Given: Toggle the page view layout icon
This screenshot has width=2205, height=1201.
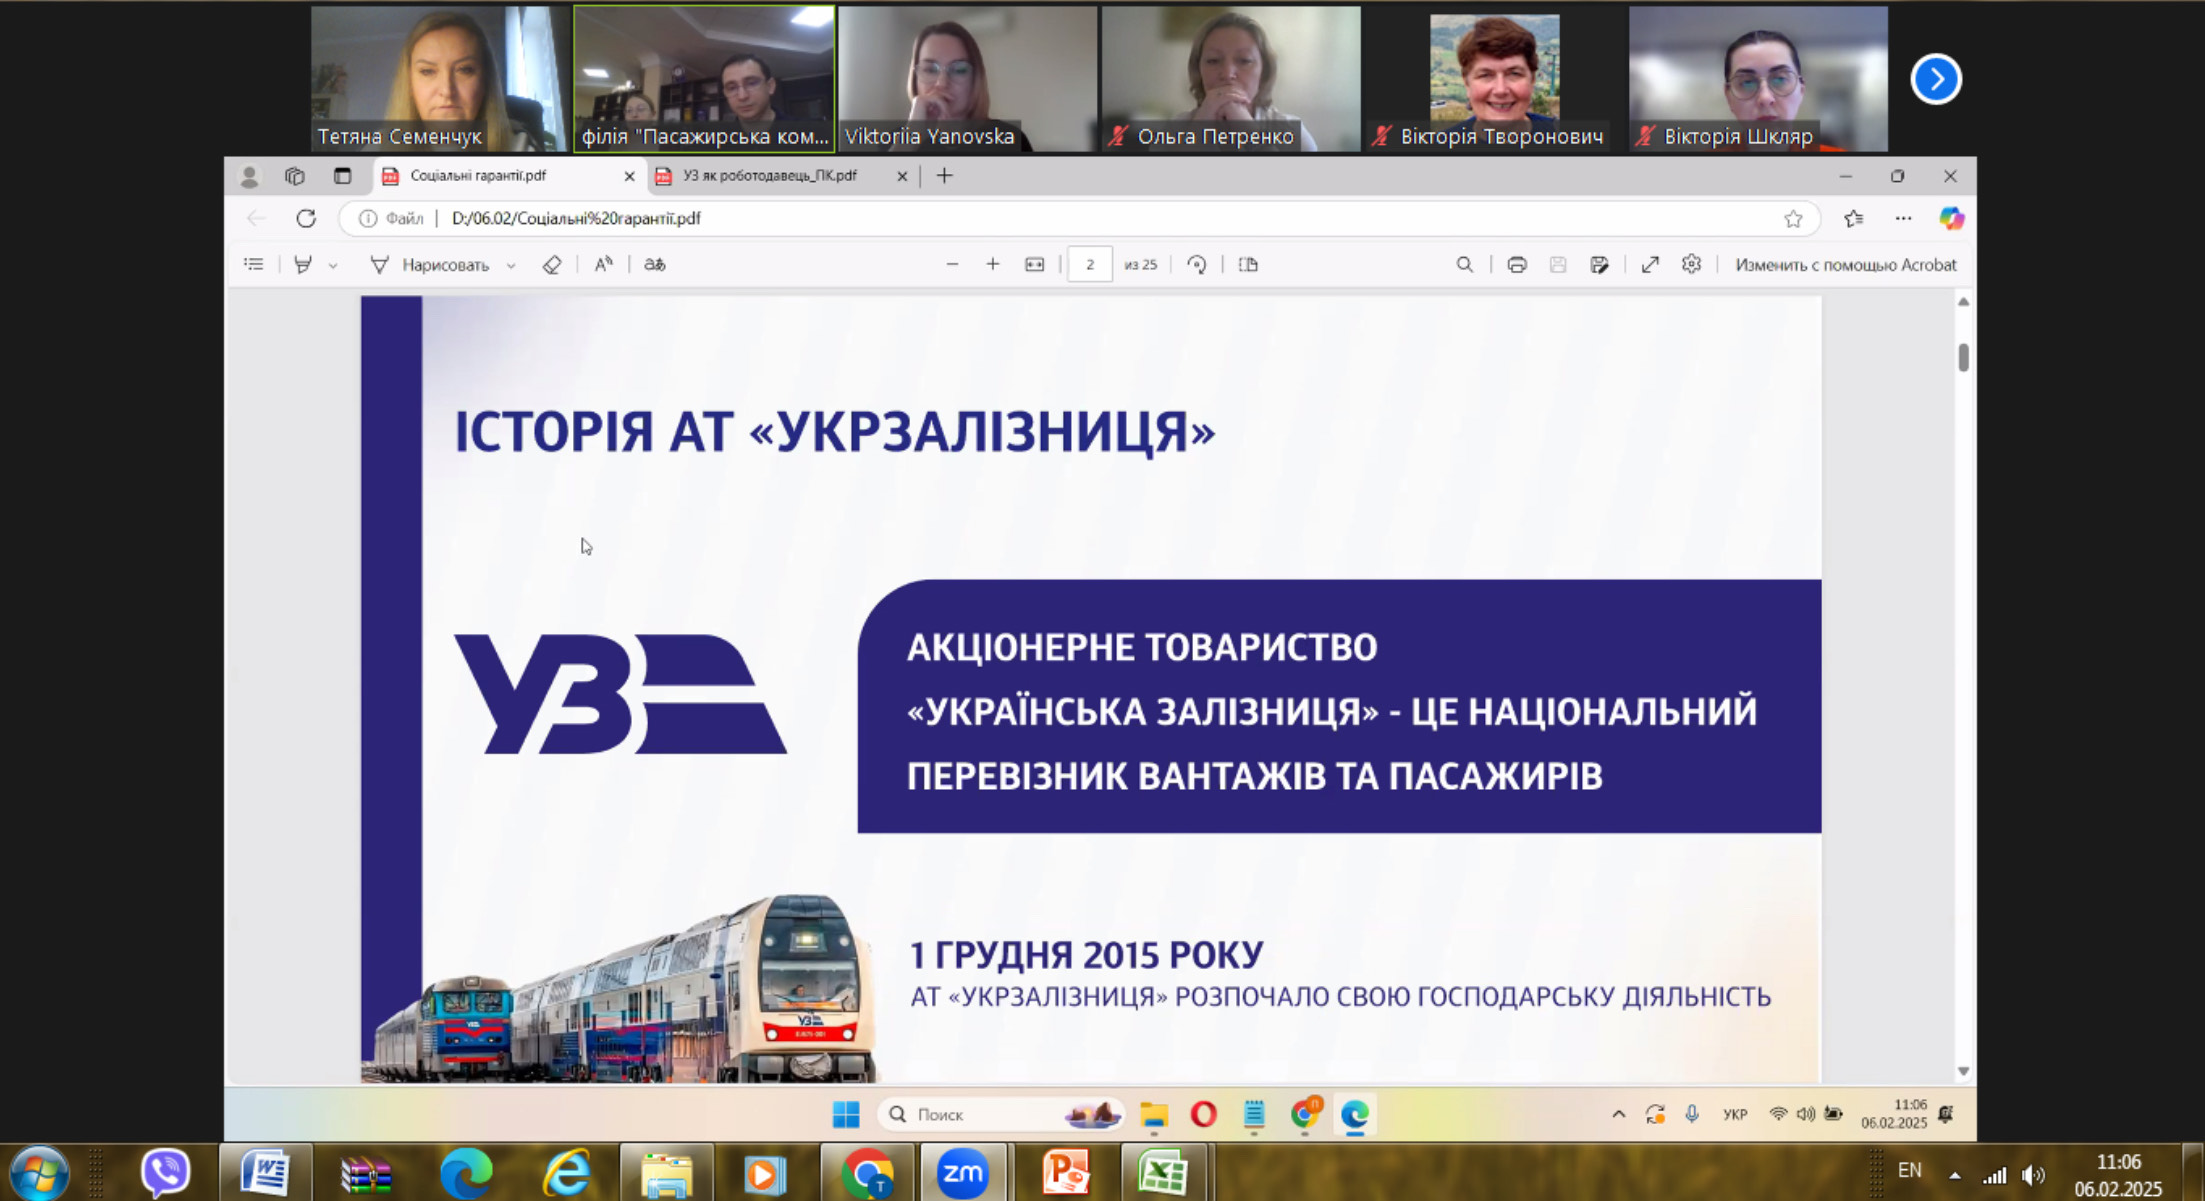Looking at the screenshot, I should click(x=1248, y=265).
